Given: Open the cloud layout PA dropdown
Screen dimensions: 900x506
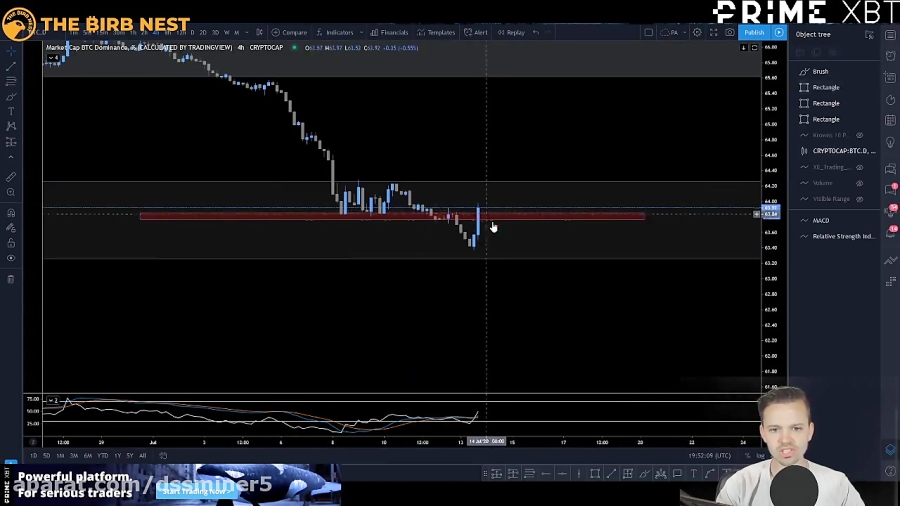Looking at the screenshot, I should (673, 33).
